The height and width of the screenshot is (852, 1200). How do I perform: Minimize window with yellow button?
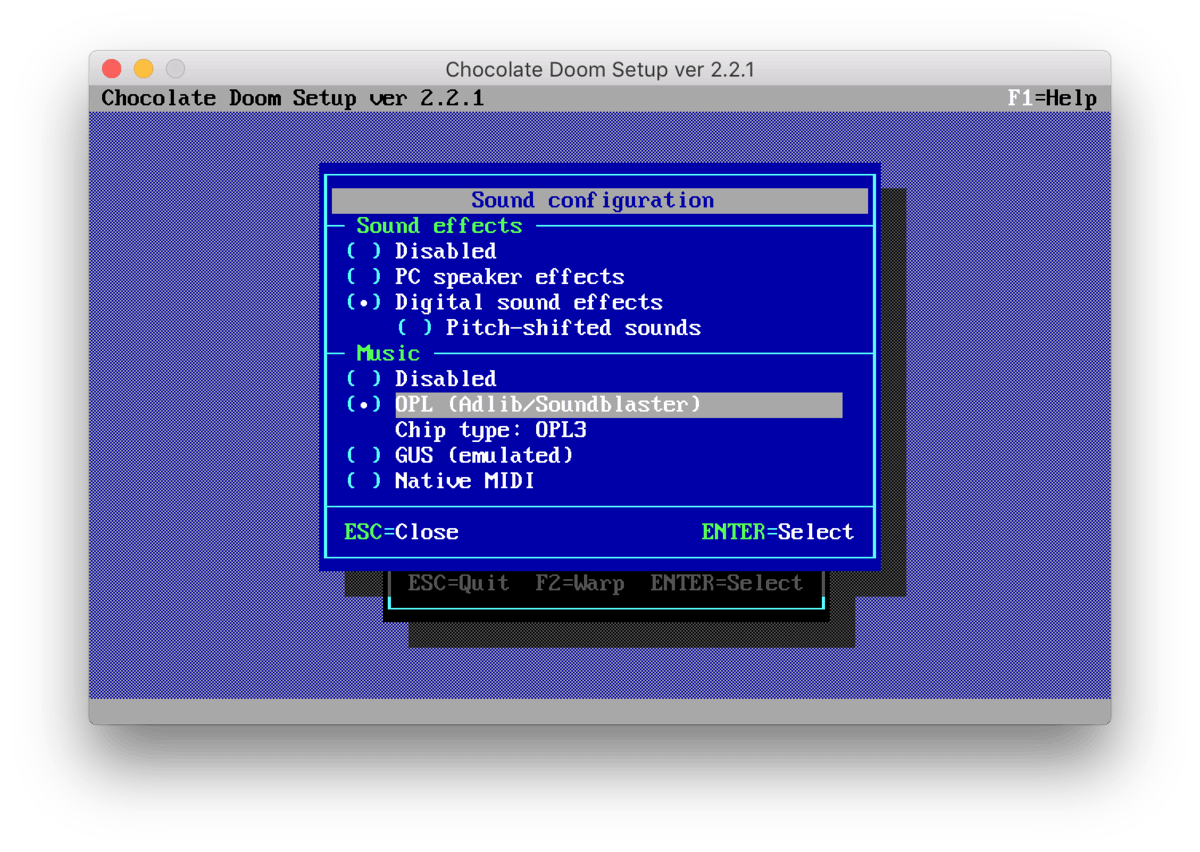tap(144, 69)
